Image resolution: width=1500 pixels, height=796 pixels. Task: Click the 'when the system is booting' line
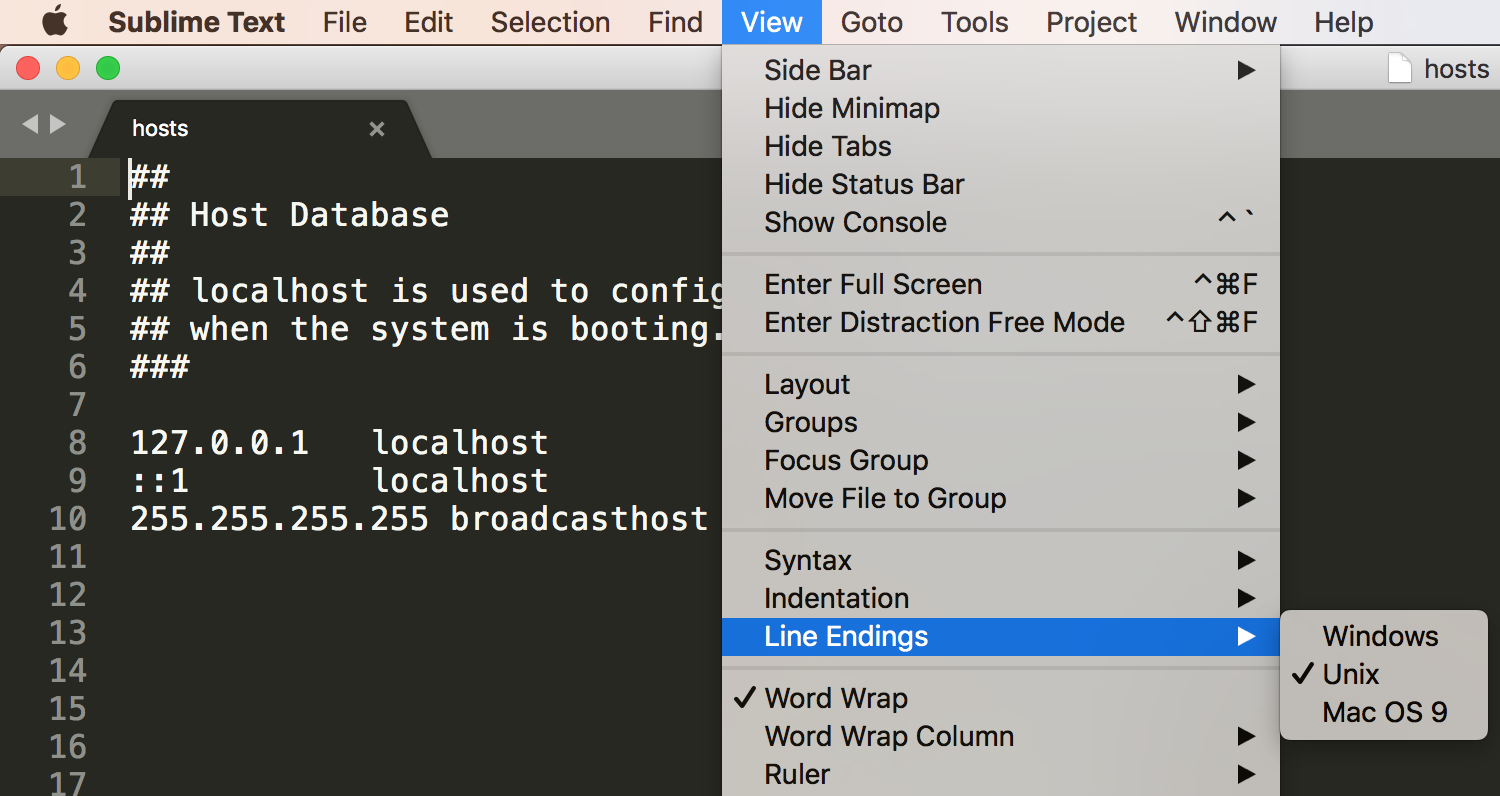[x=426, y=329]
